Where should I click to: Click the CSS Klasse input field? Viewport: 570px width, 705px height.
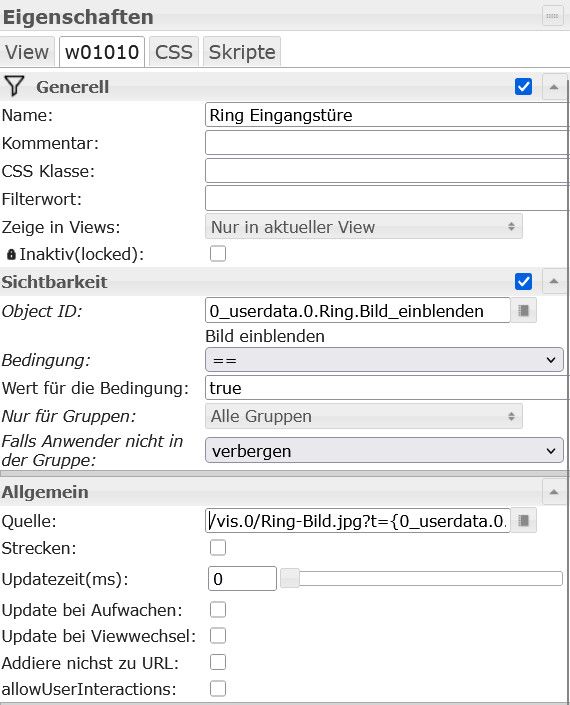(387, 171)
